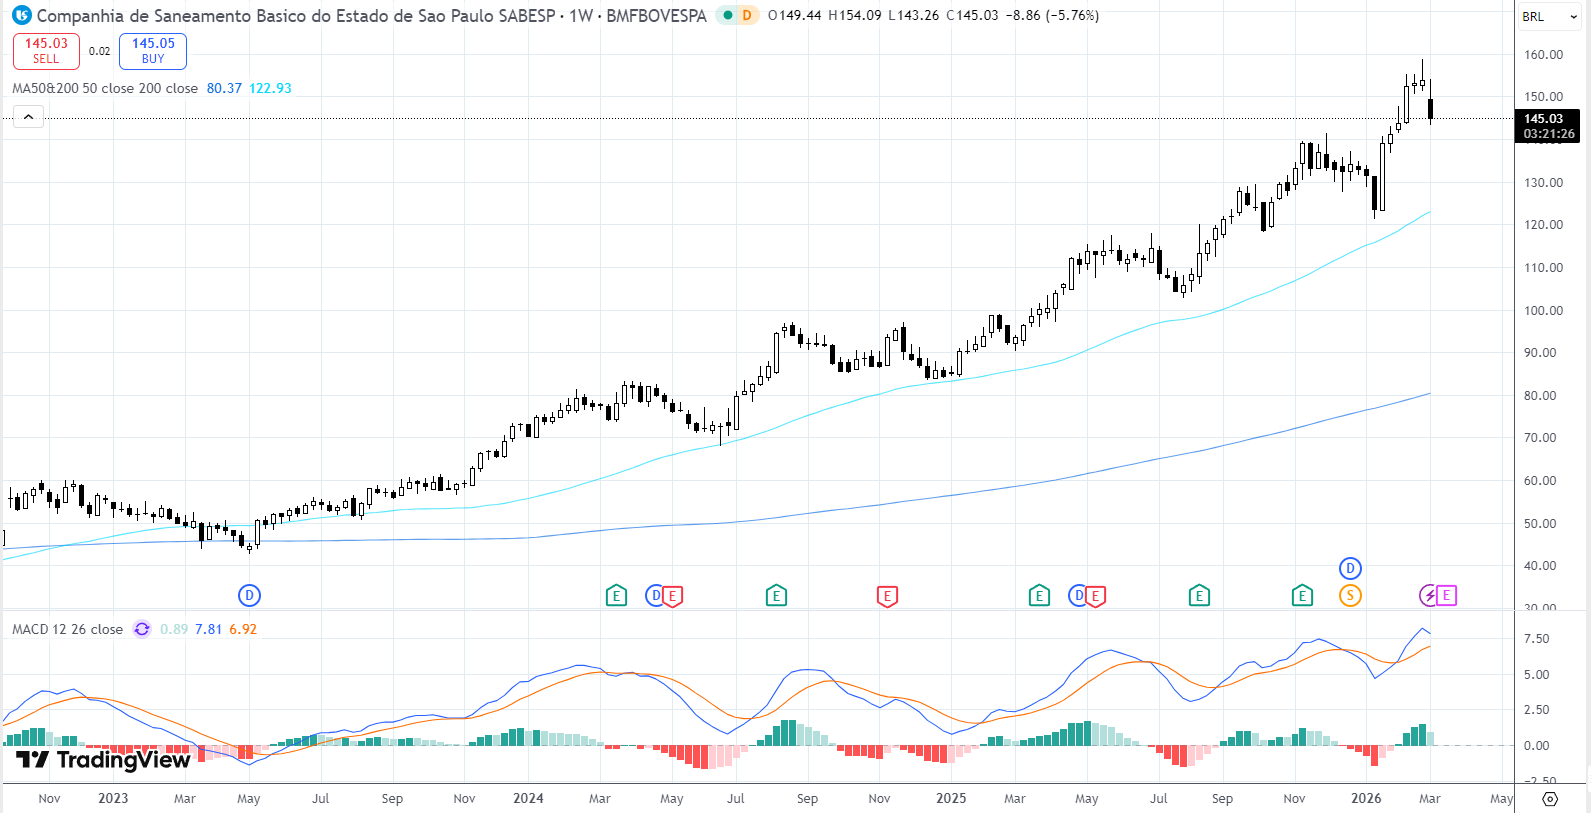Click the orange delayed-data D badge
The height and width of the screenshot is (813, 1591).
(747, 16)
